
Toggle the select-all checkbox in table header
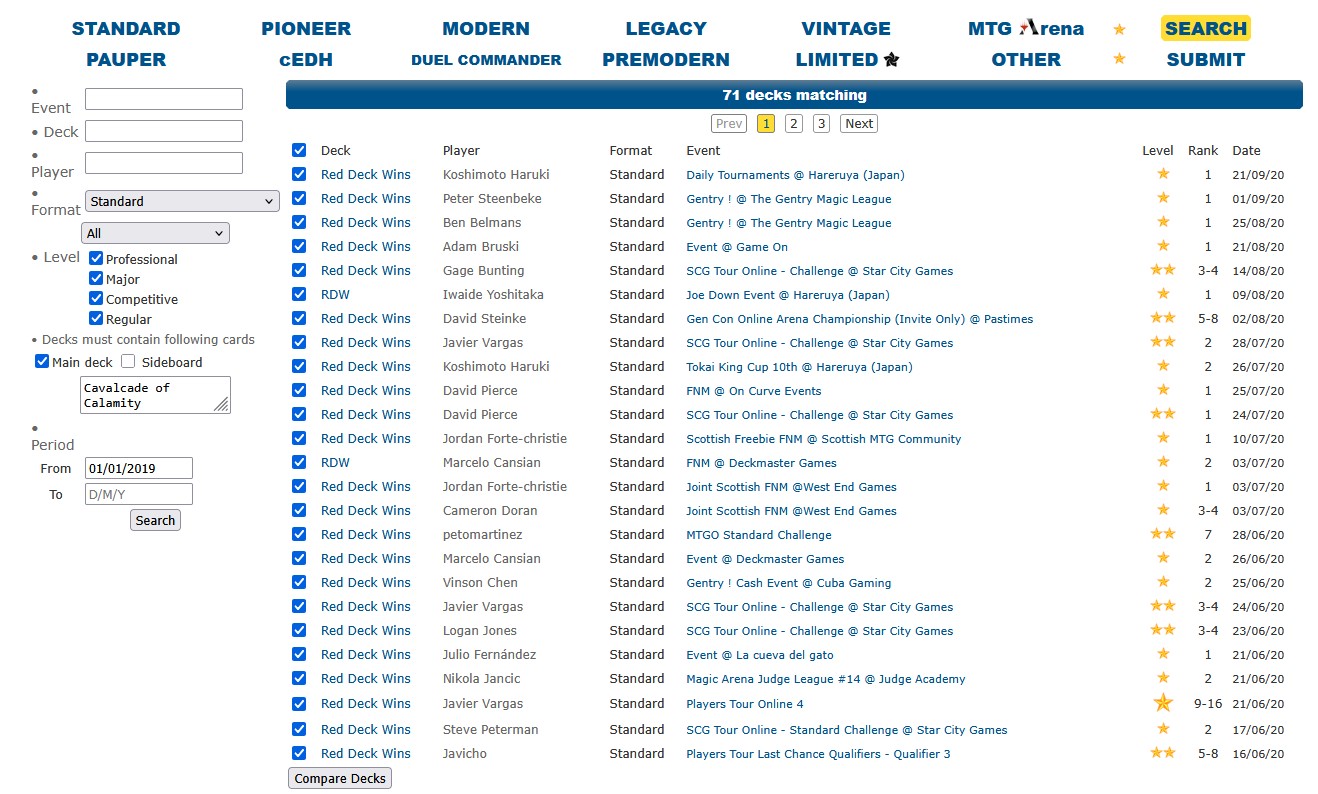click(299, 150)
